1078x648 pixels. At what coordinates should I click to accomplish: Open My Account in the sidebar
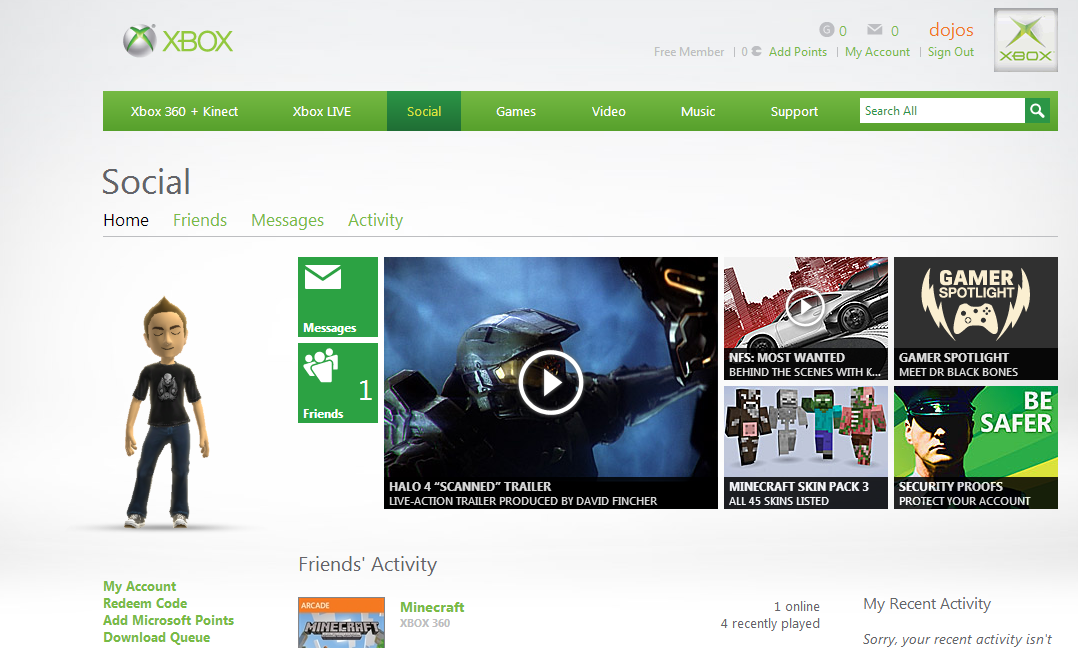point(140,586)
